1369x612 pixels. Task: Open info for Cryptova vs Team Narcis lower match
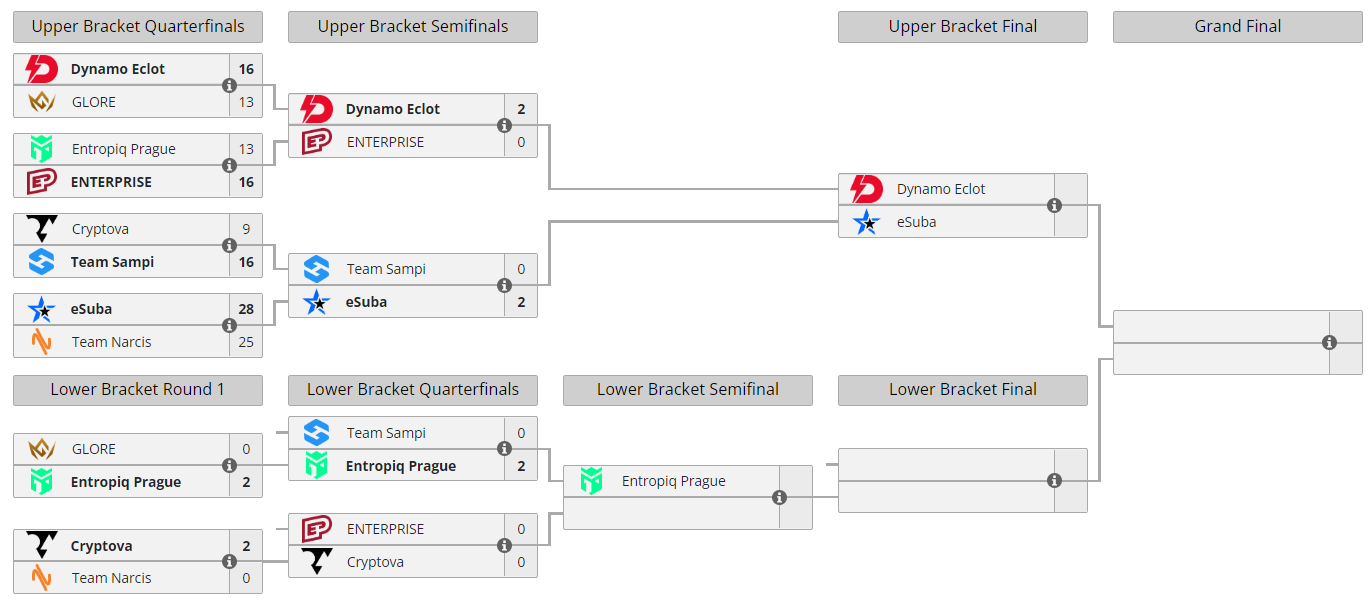click(x=229, y=562)
